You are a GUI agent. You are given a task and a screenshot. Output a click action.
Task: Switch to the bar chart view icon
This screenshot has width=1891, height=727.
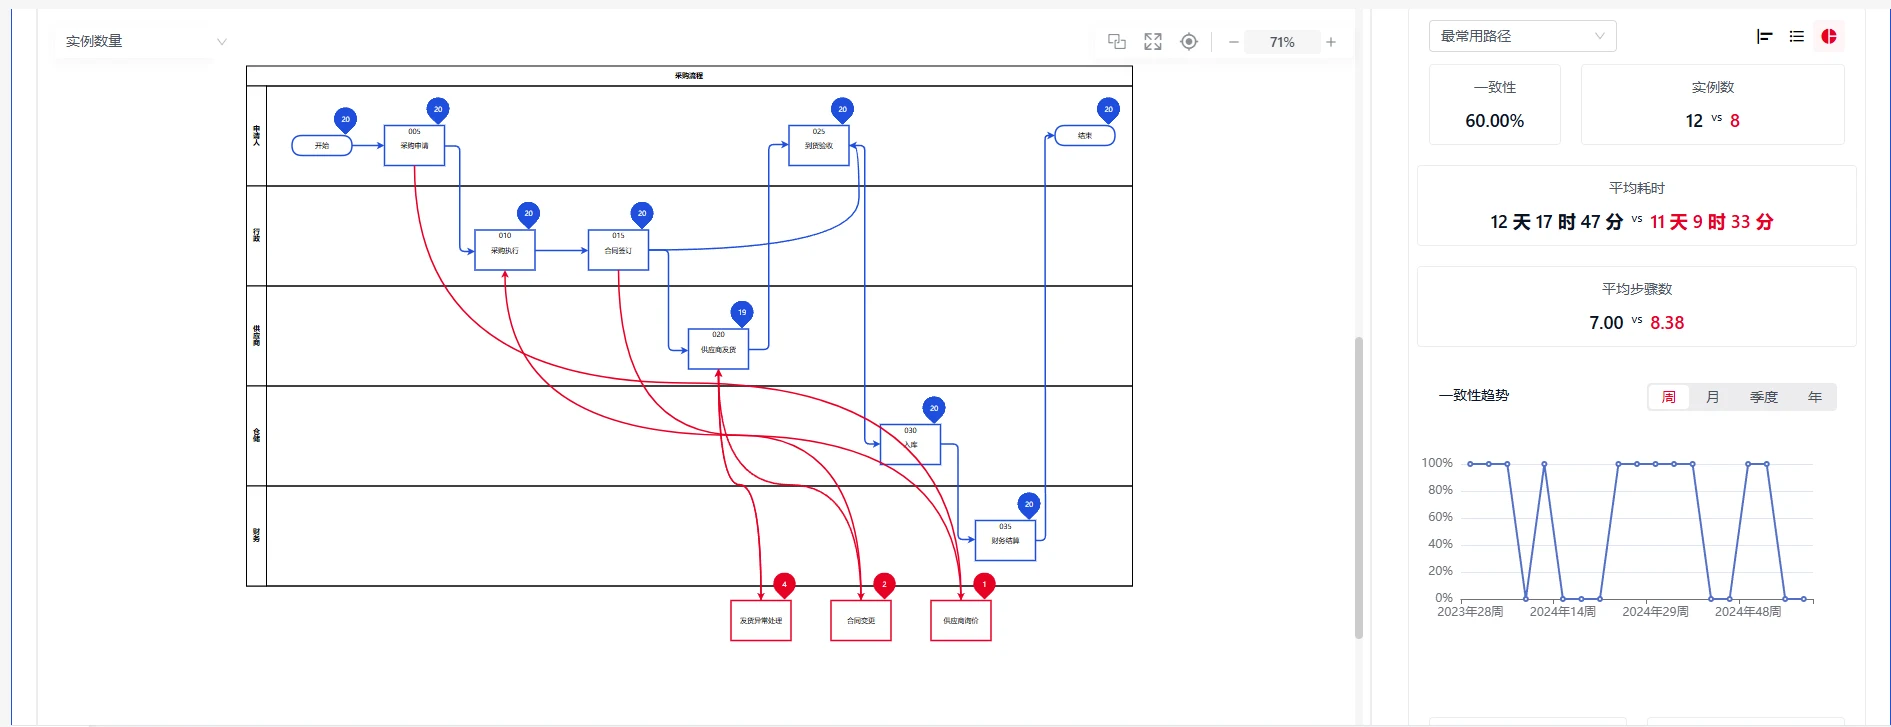coord(1765,36)
